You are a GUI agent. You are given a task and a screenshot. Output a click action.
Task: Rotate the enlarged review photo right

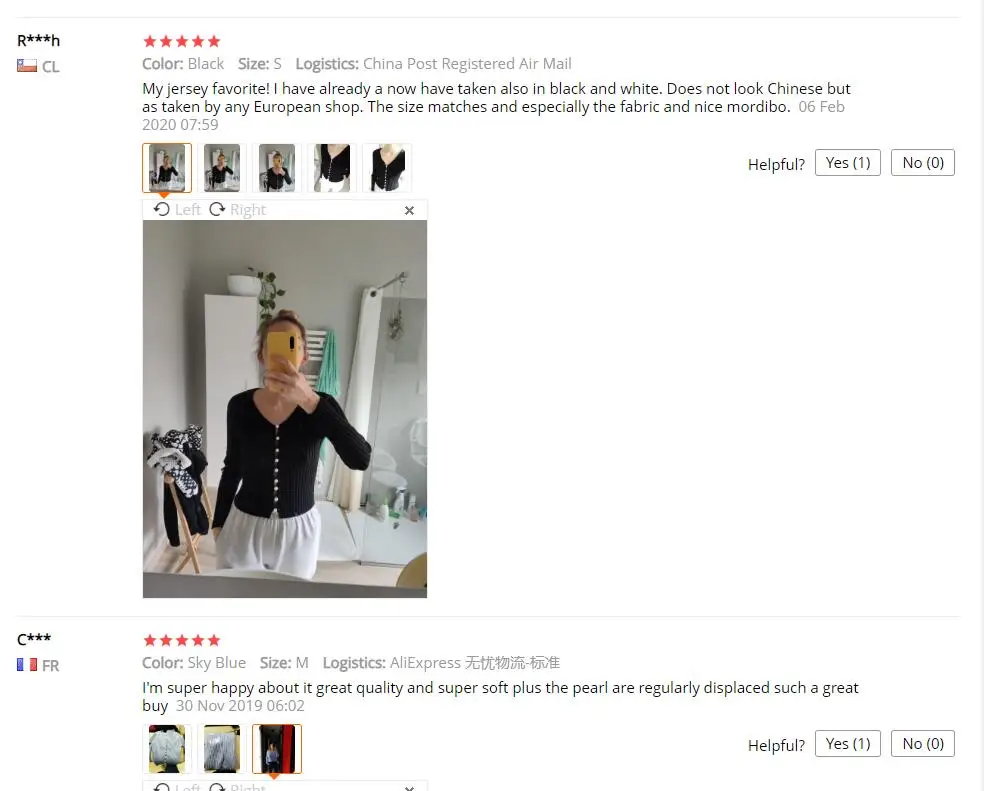click(x=238, y=210)
